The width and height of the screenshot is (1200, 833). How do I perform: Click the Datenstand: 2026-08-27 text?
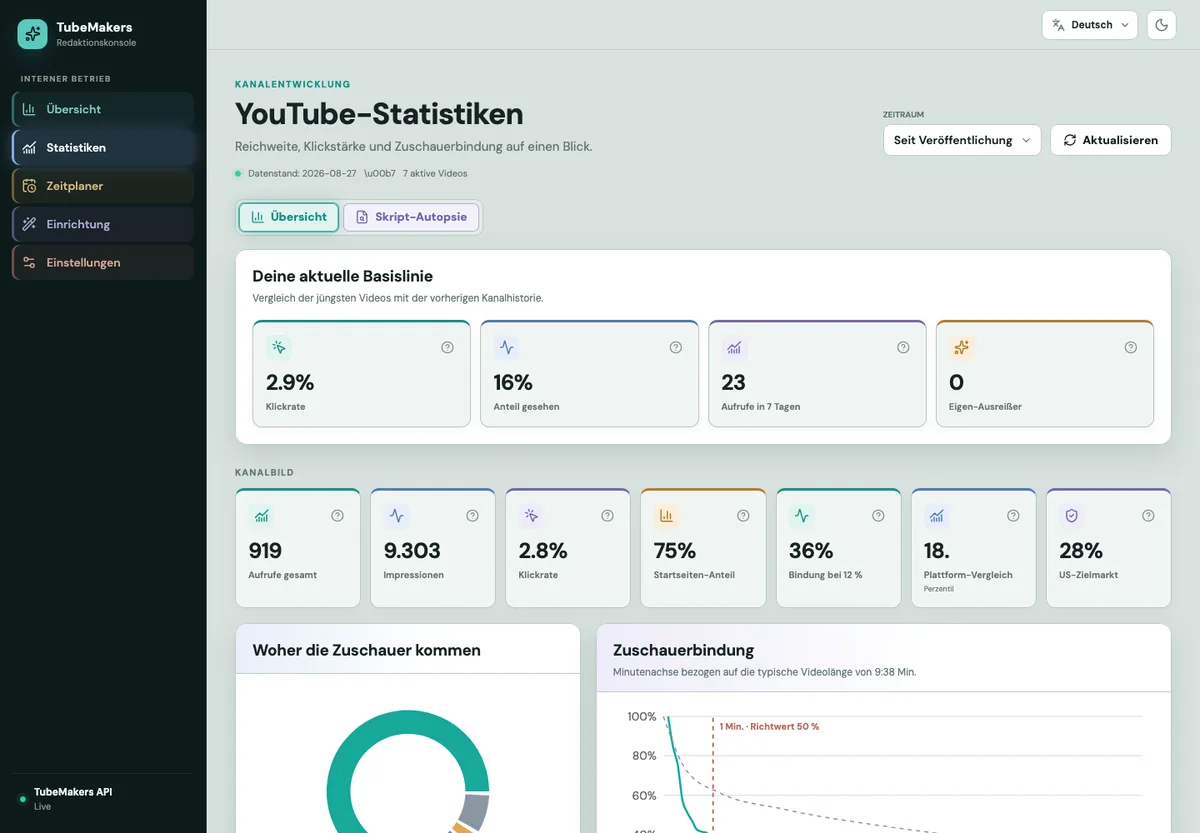(302, 173)
